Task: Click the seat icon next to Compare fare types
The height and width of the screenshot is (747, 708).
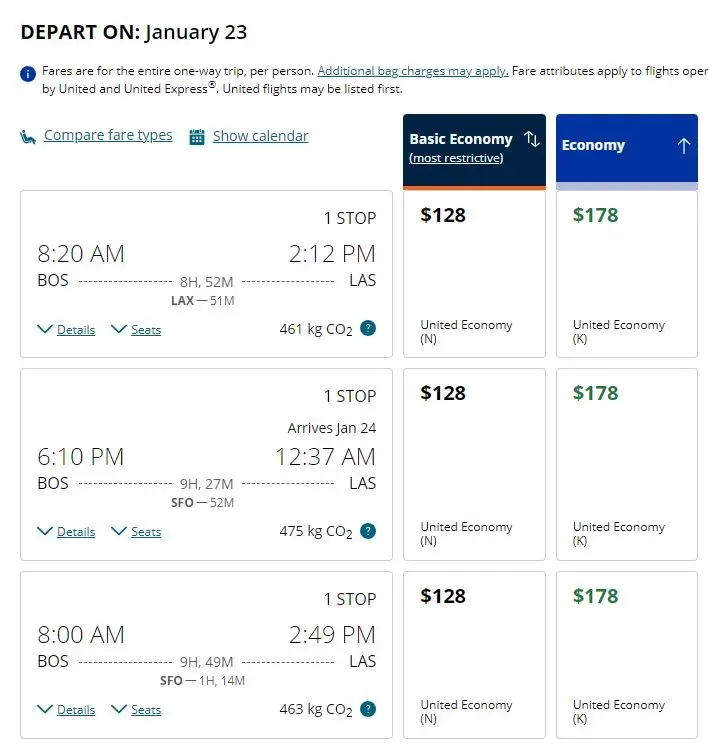Action: 28,137
